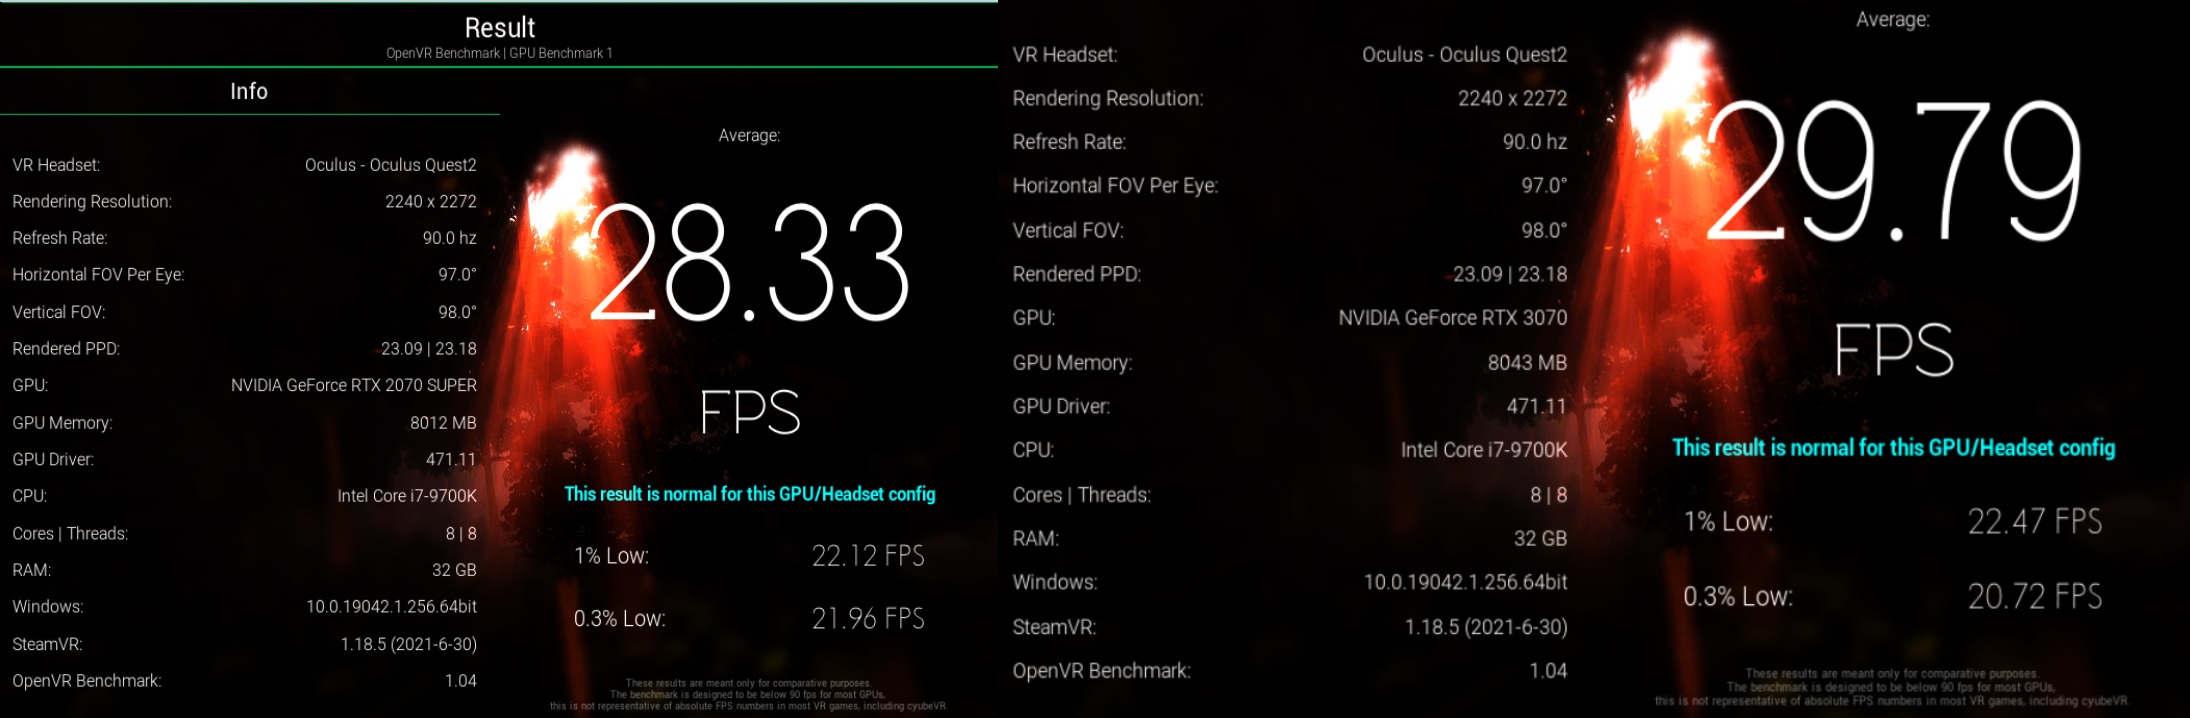Click the OpenVR Benchmark | GPU Benchmark 1 subtitle

tap(499, 53)
